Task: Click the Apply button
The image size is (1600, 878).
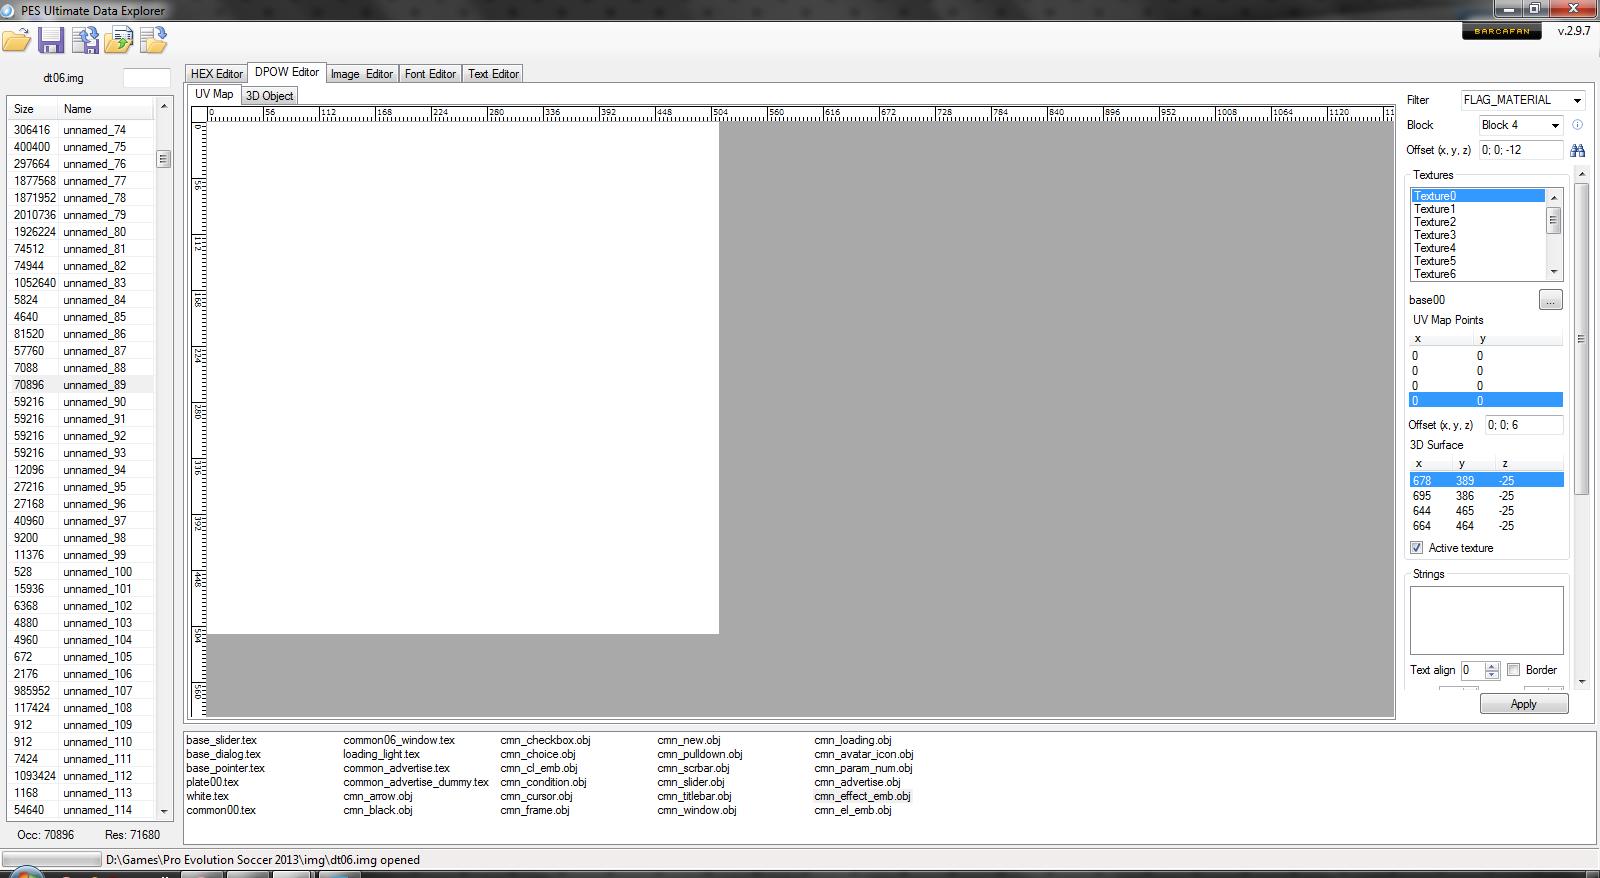Action: (x=1524, y=704)
